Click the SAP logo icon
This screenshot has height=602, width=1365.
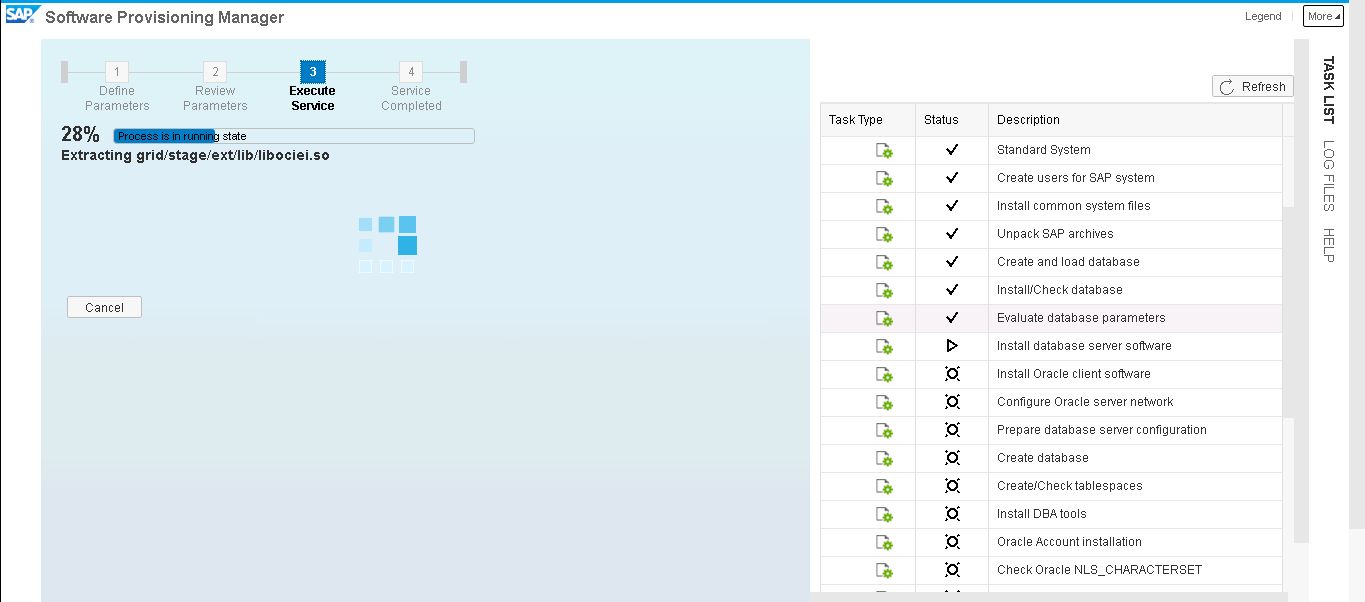(20, 16)
